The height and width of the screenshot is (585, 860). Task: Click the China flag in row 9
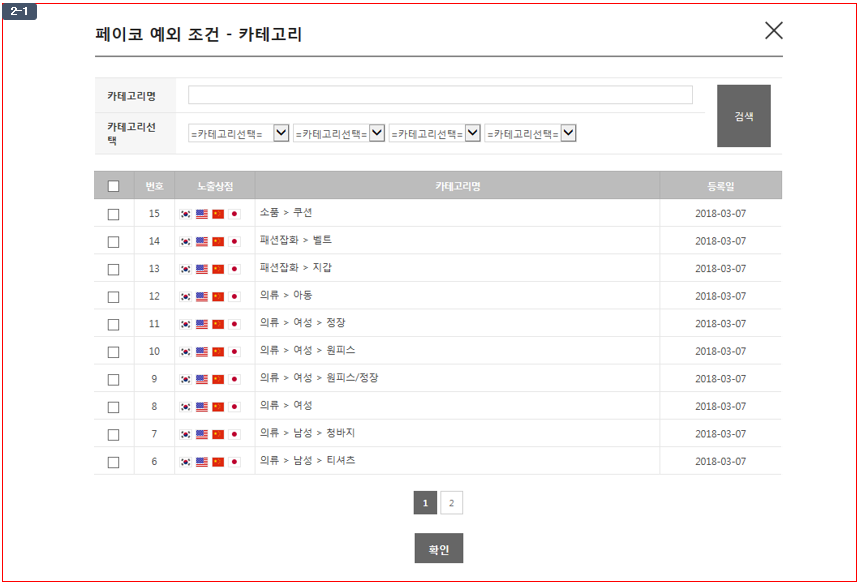click(218, 379)
